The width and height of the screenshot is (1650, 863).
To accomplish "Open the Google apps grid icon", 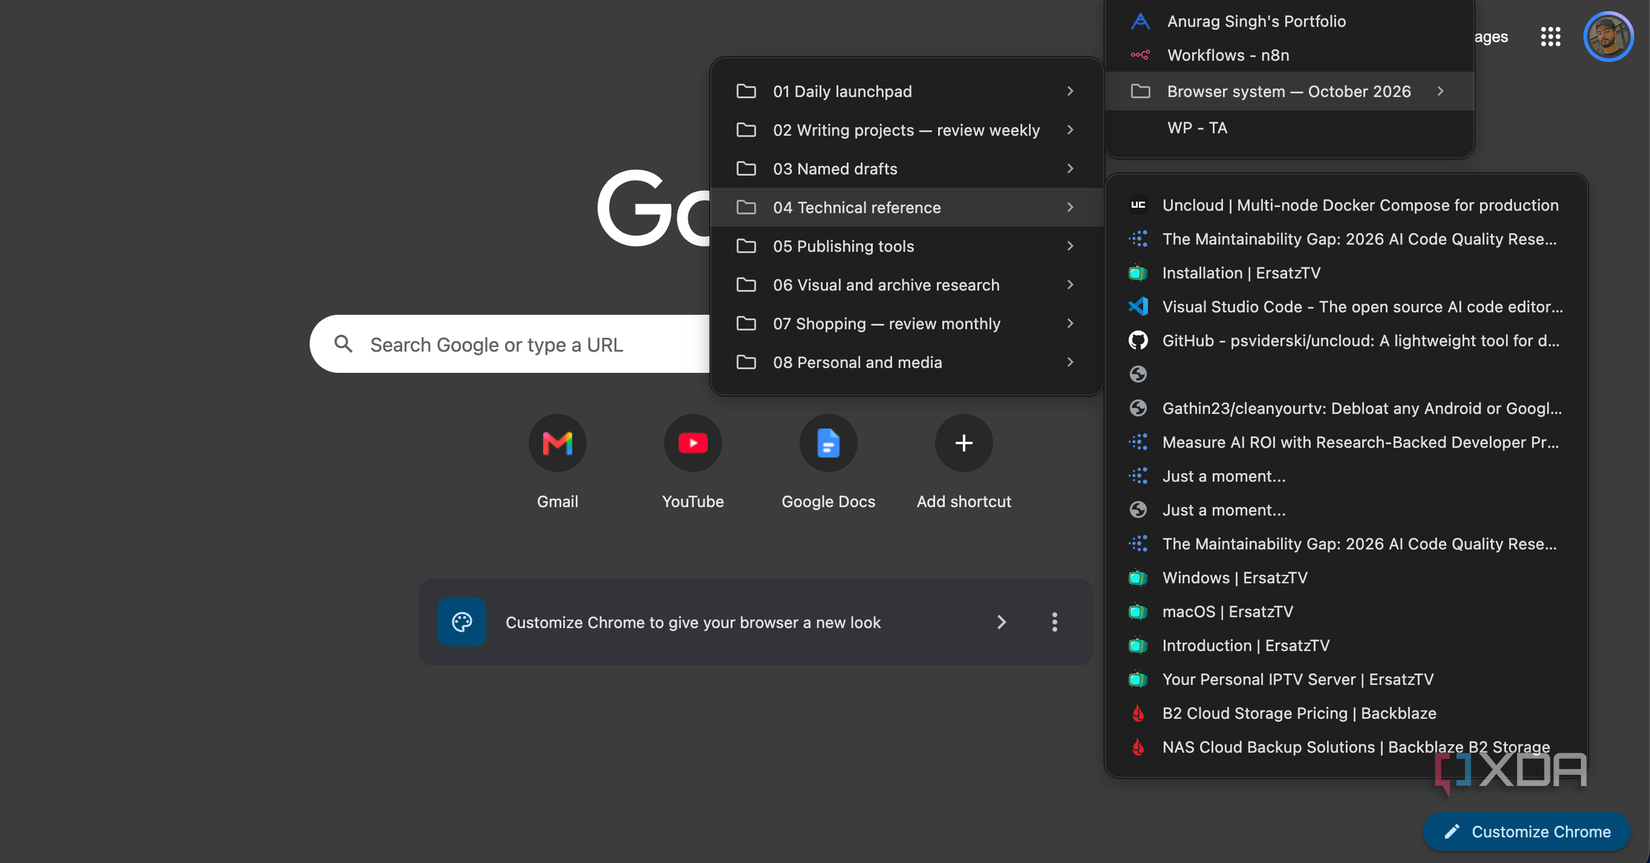I will pyautogui.click(x=1550, y=37).
